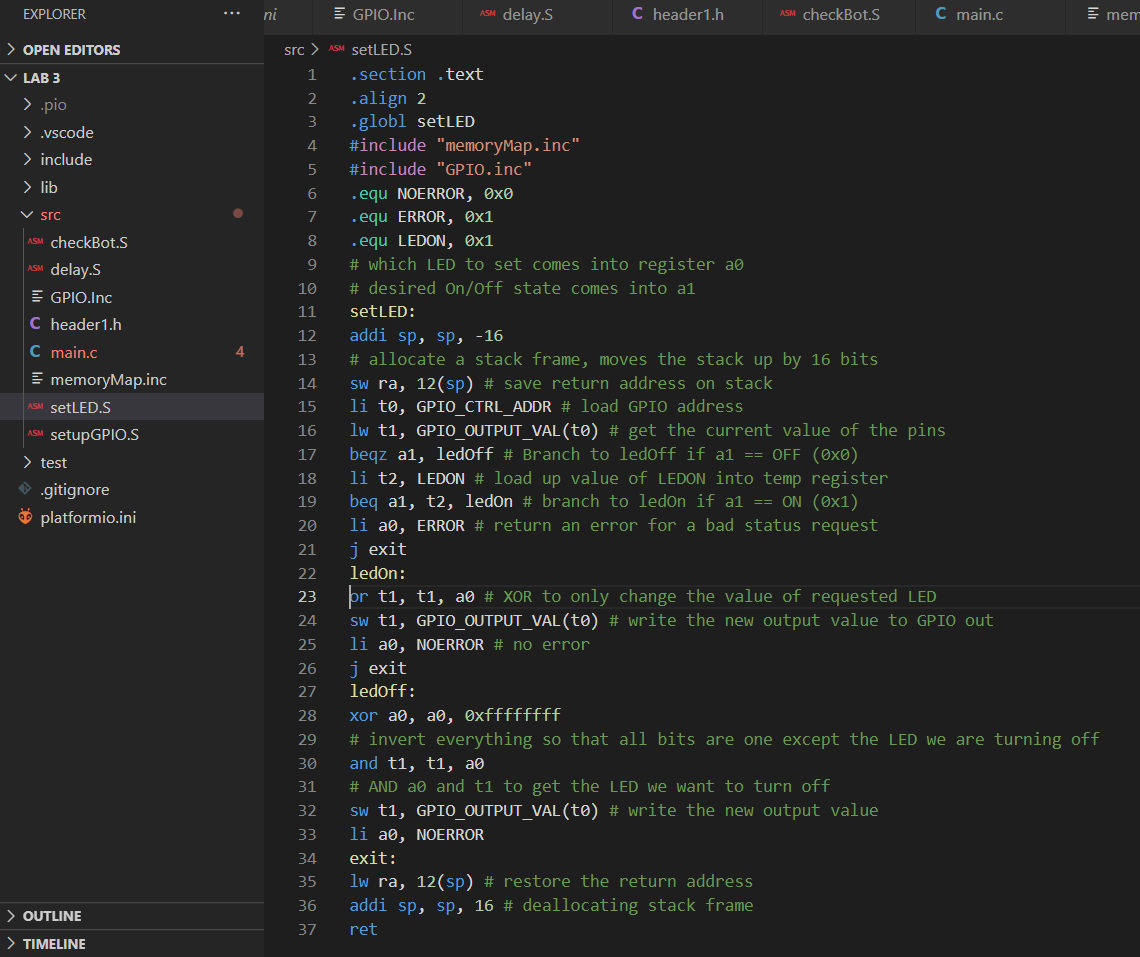Click memoryMap.inc file icon
This screenshot has height=957, width=1140.
click(x=37, y=379)
